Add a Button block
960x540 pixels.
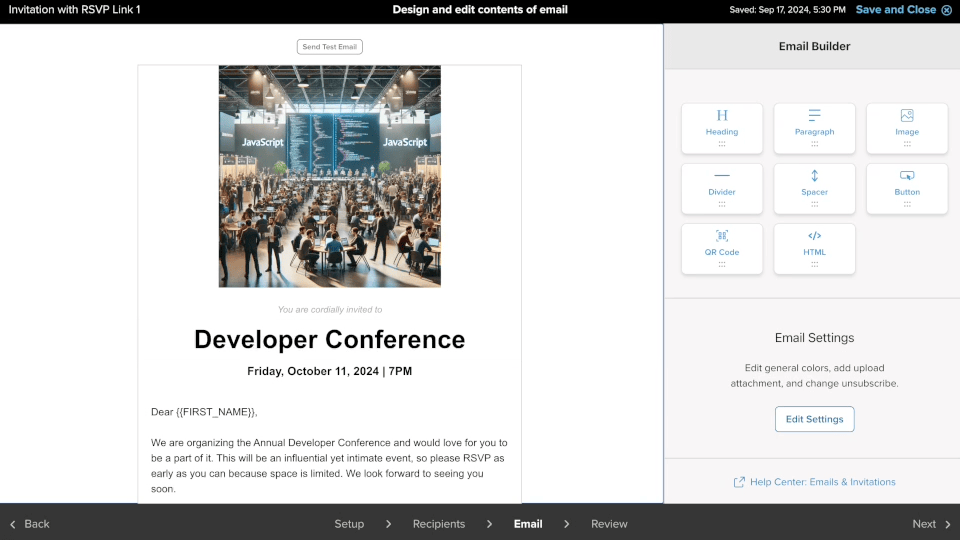click(x=907, y=189)
